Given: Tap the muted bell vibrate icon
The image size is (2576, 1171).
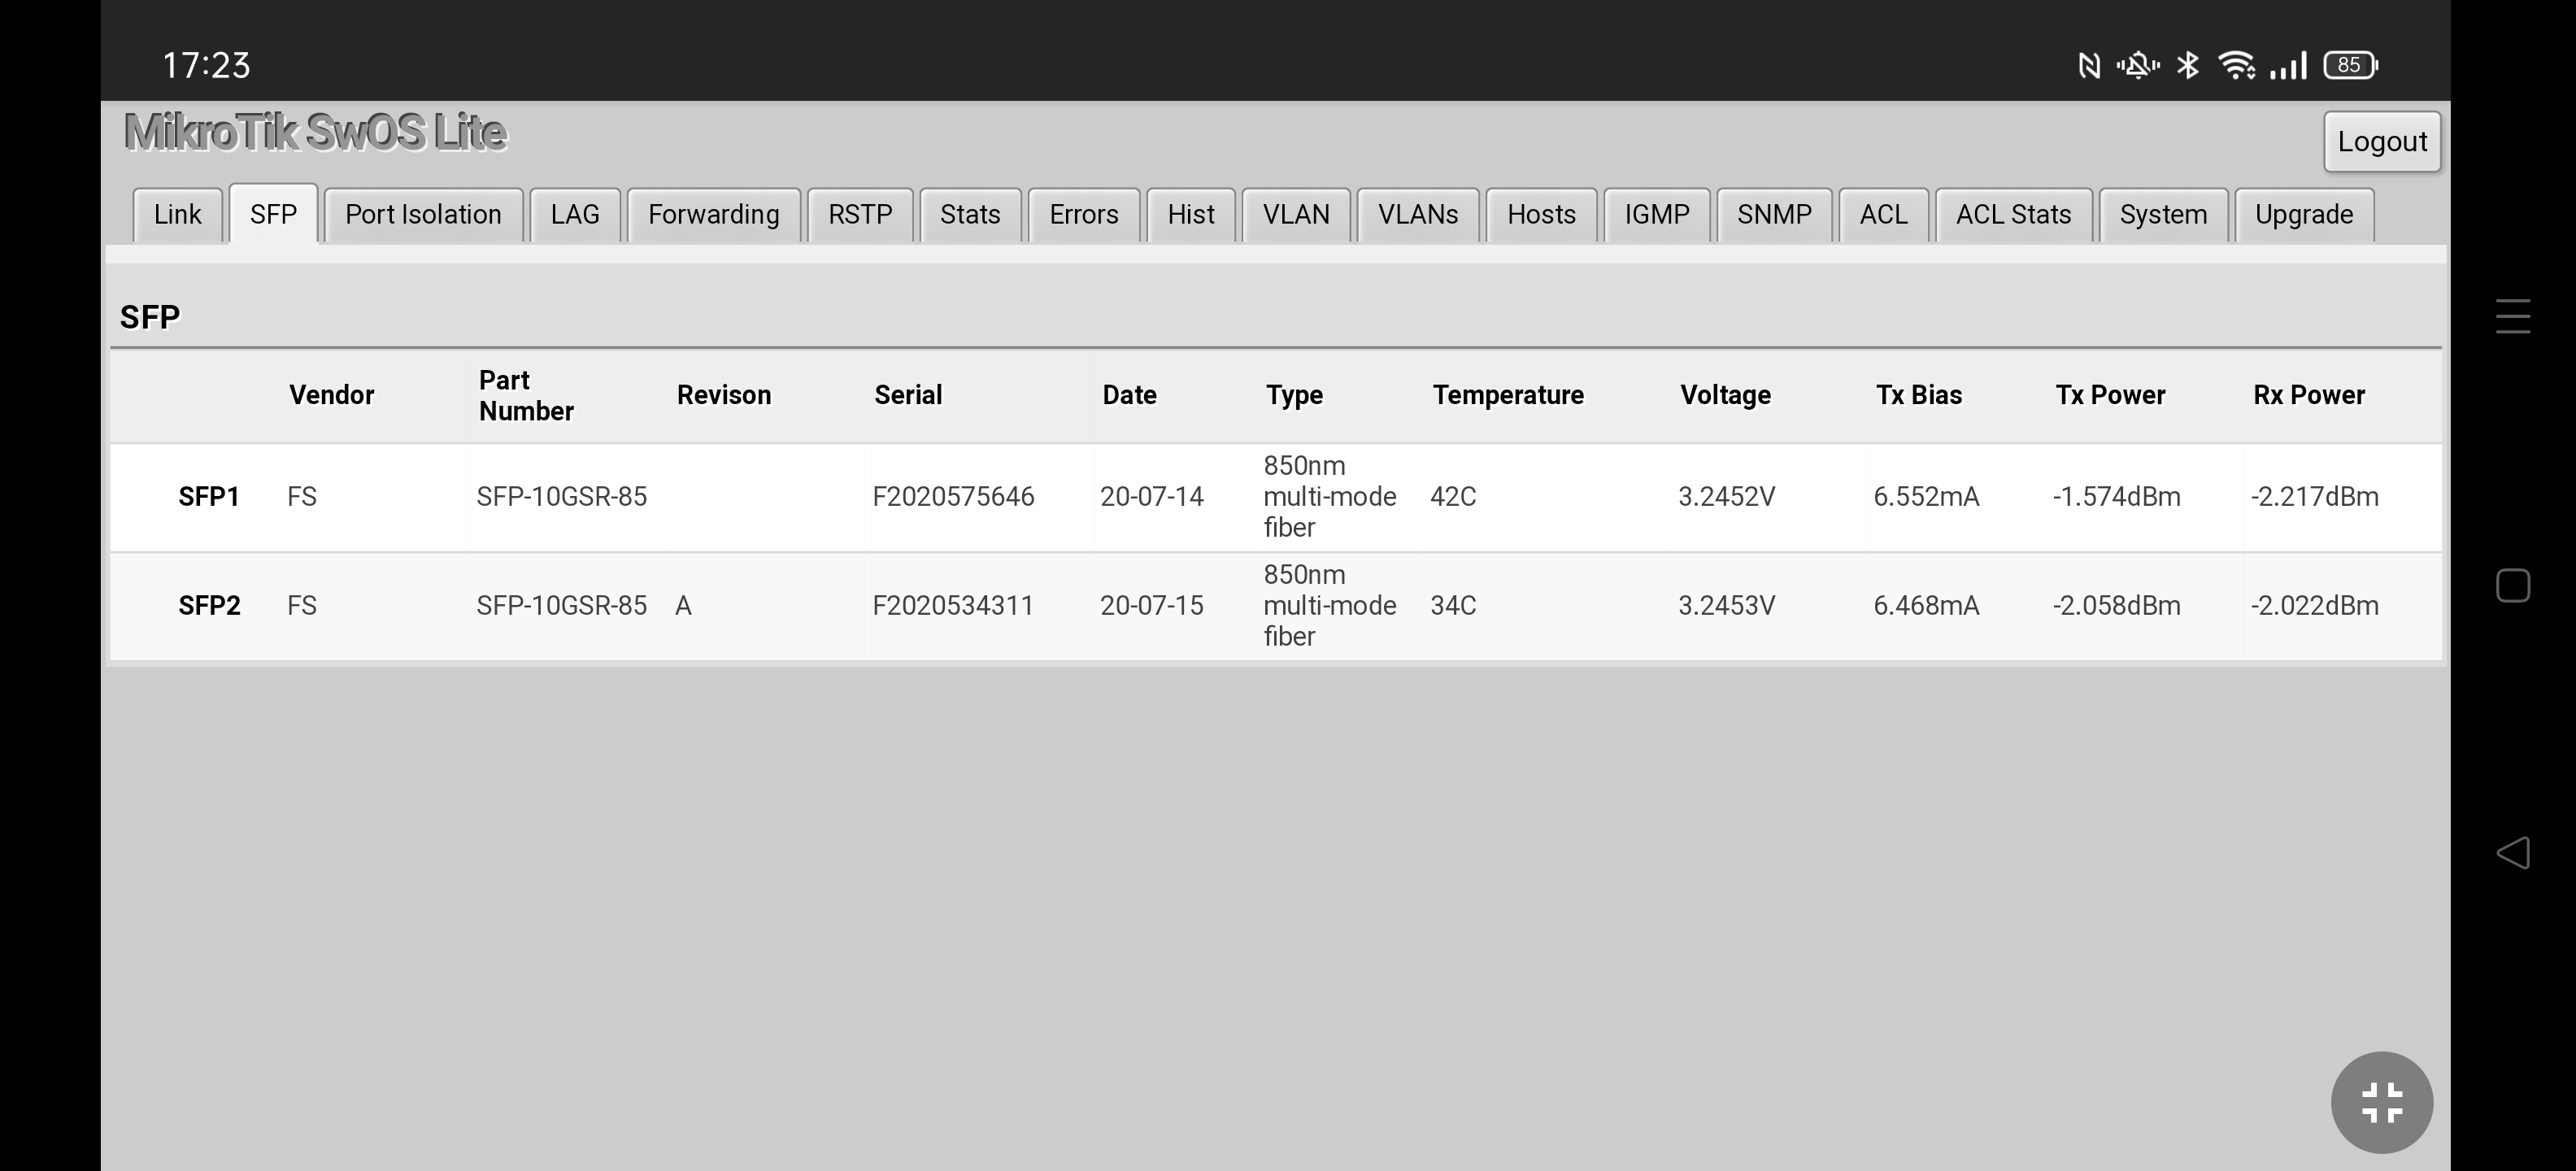Looking at the screenshot, I should (x=2137, y=65).
